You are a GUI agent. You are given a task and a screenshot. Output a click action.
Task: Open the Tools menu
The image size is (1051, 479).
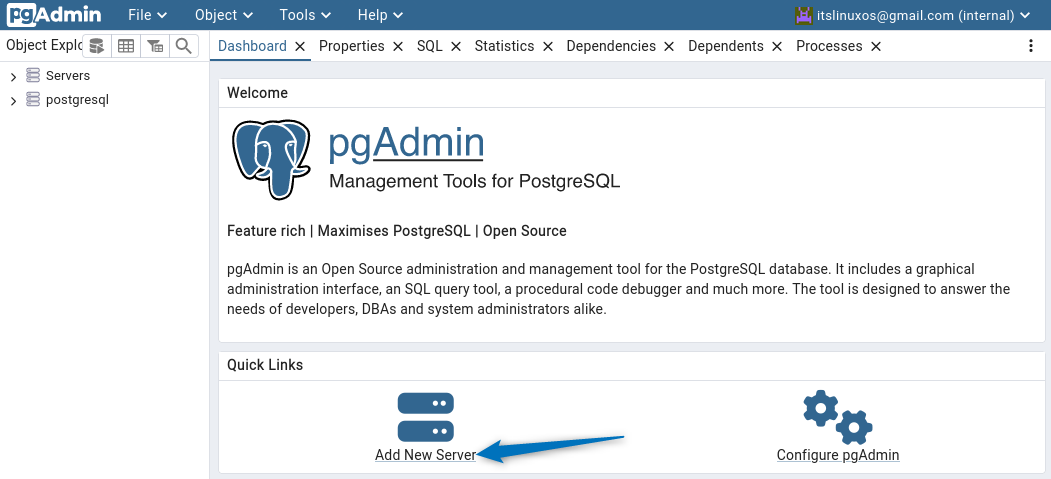(x=306, y=15)
